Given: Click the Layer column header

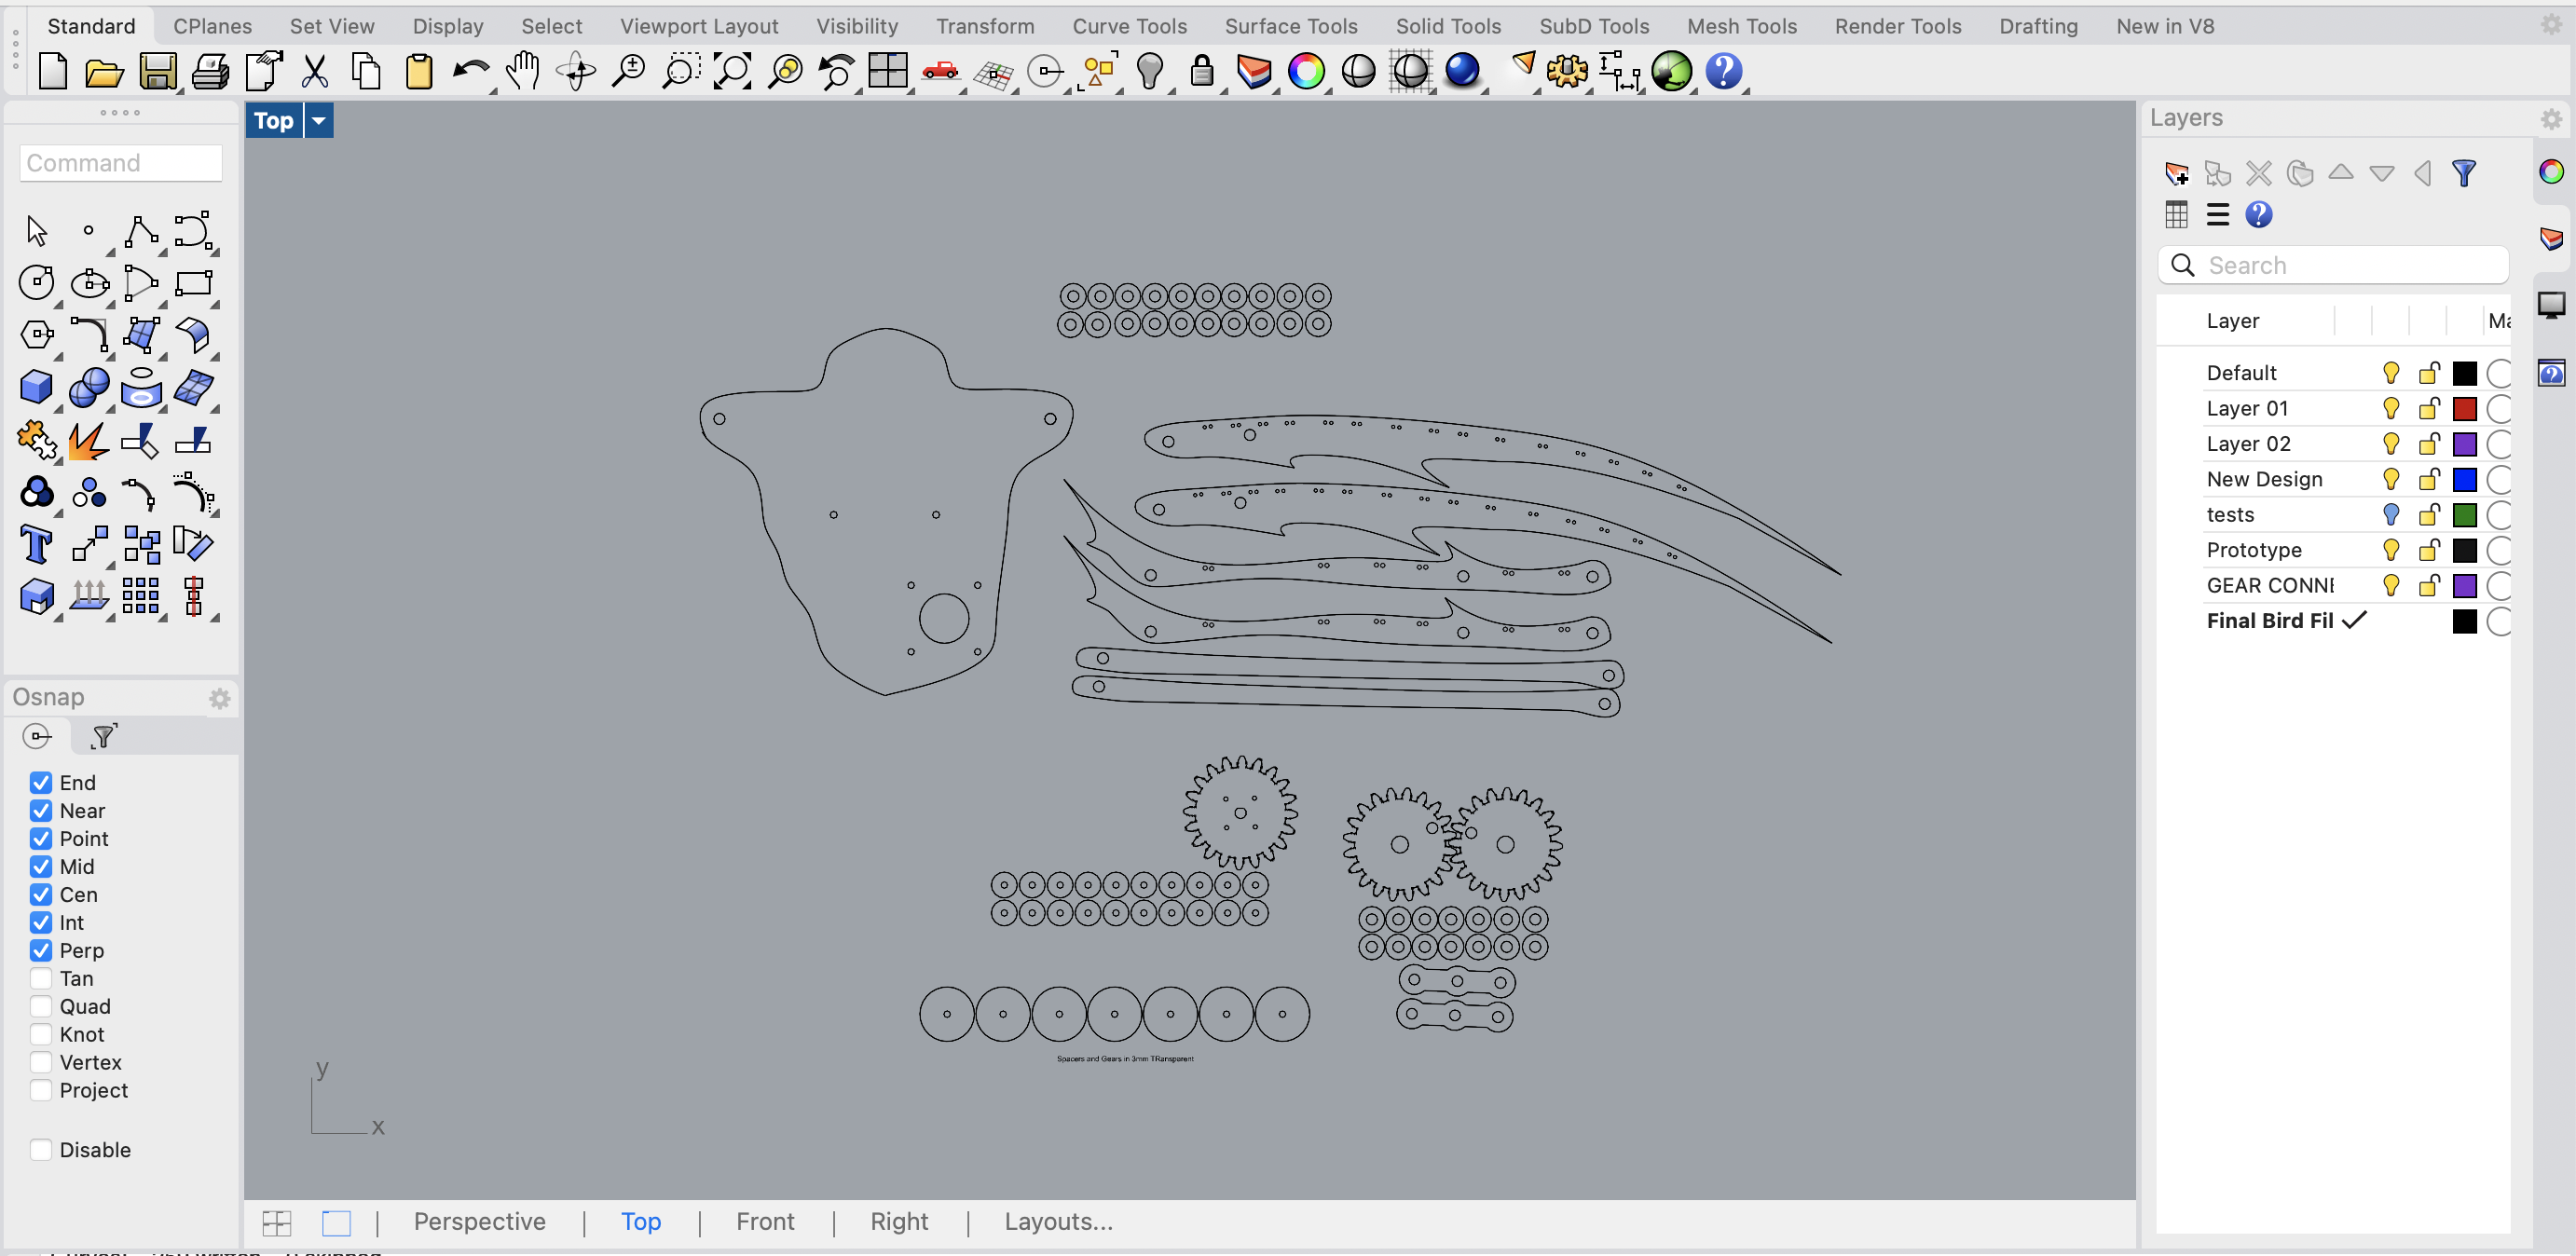Looking at the screenshot, I should click(2232, 321).
